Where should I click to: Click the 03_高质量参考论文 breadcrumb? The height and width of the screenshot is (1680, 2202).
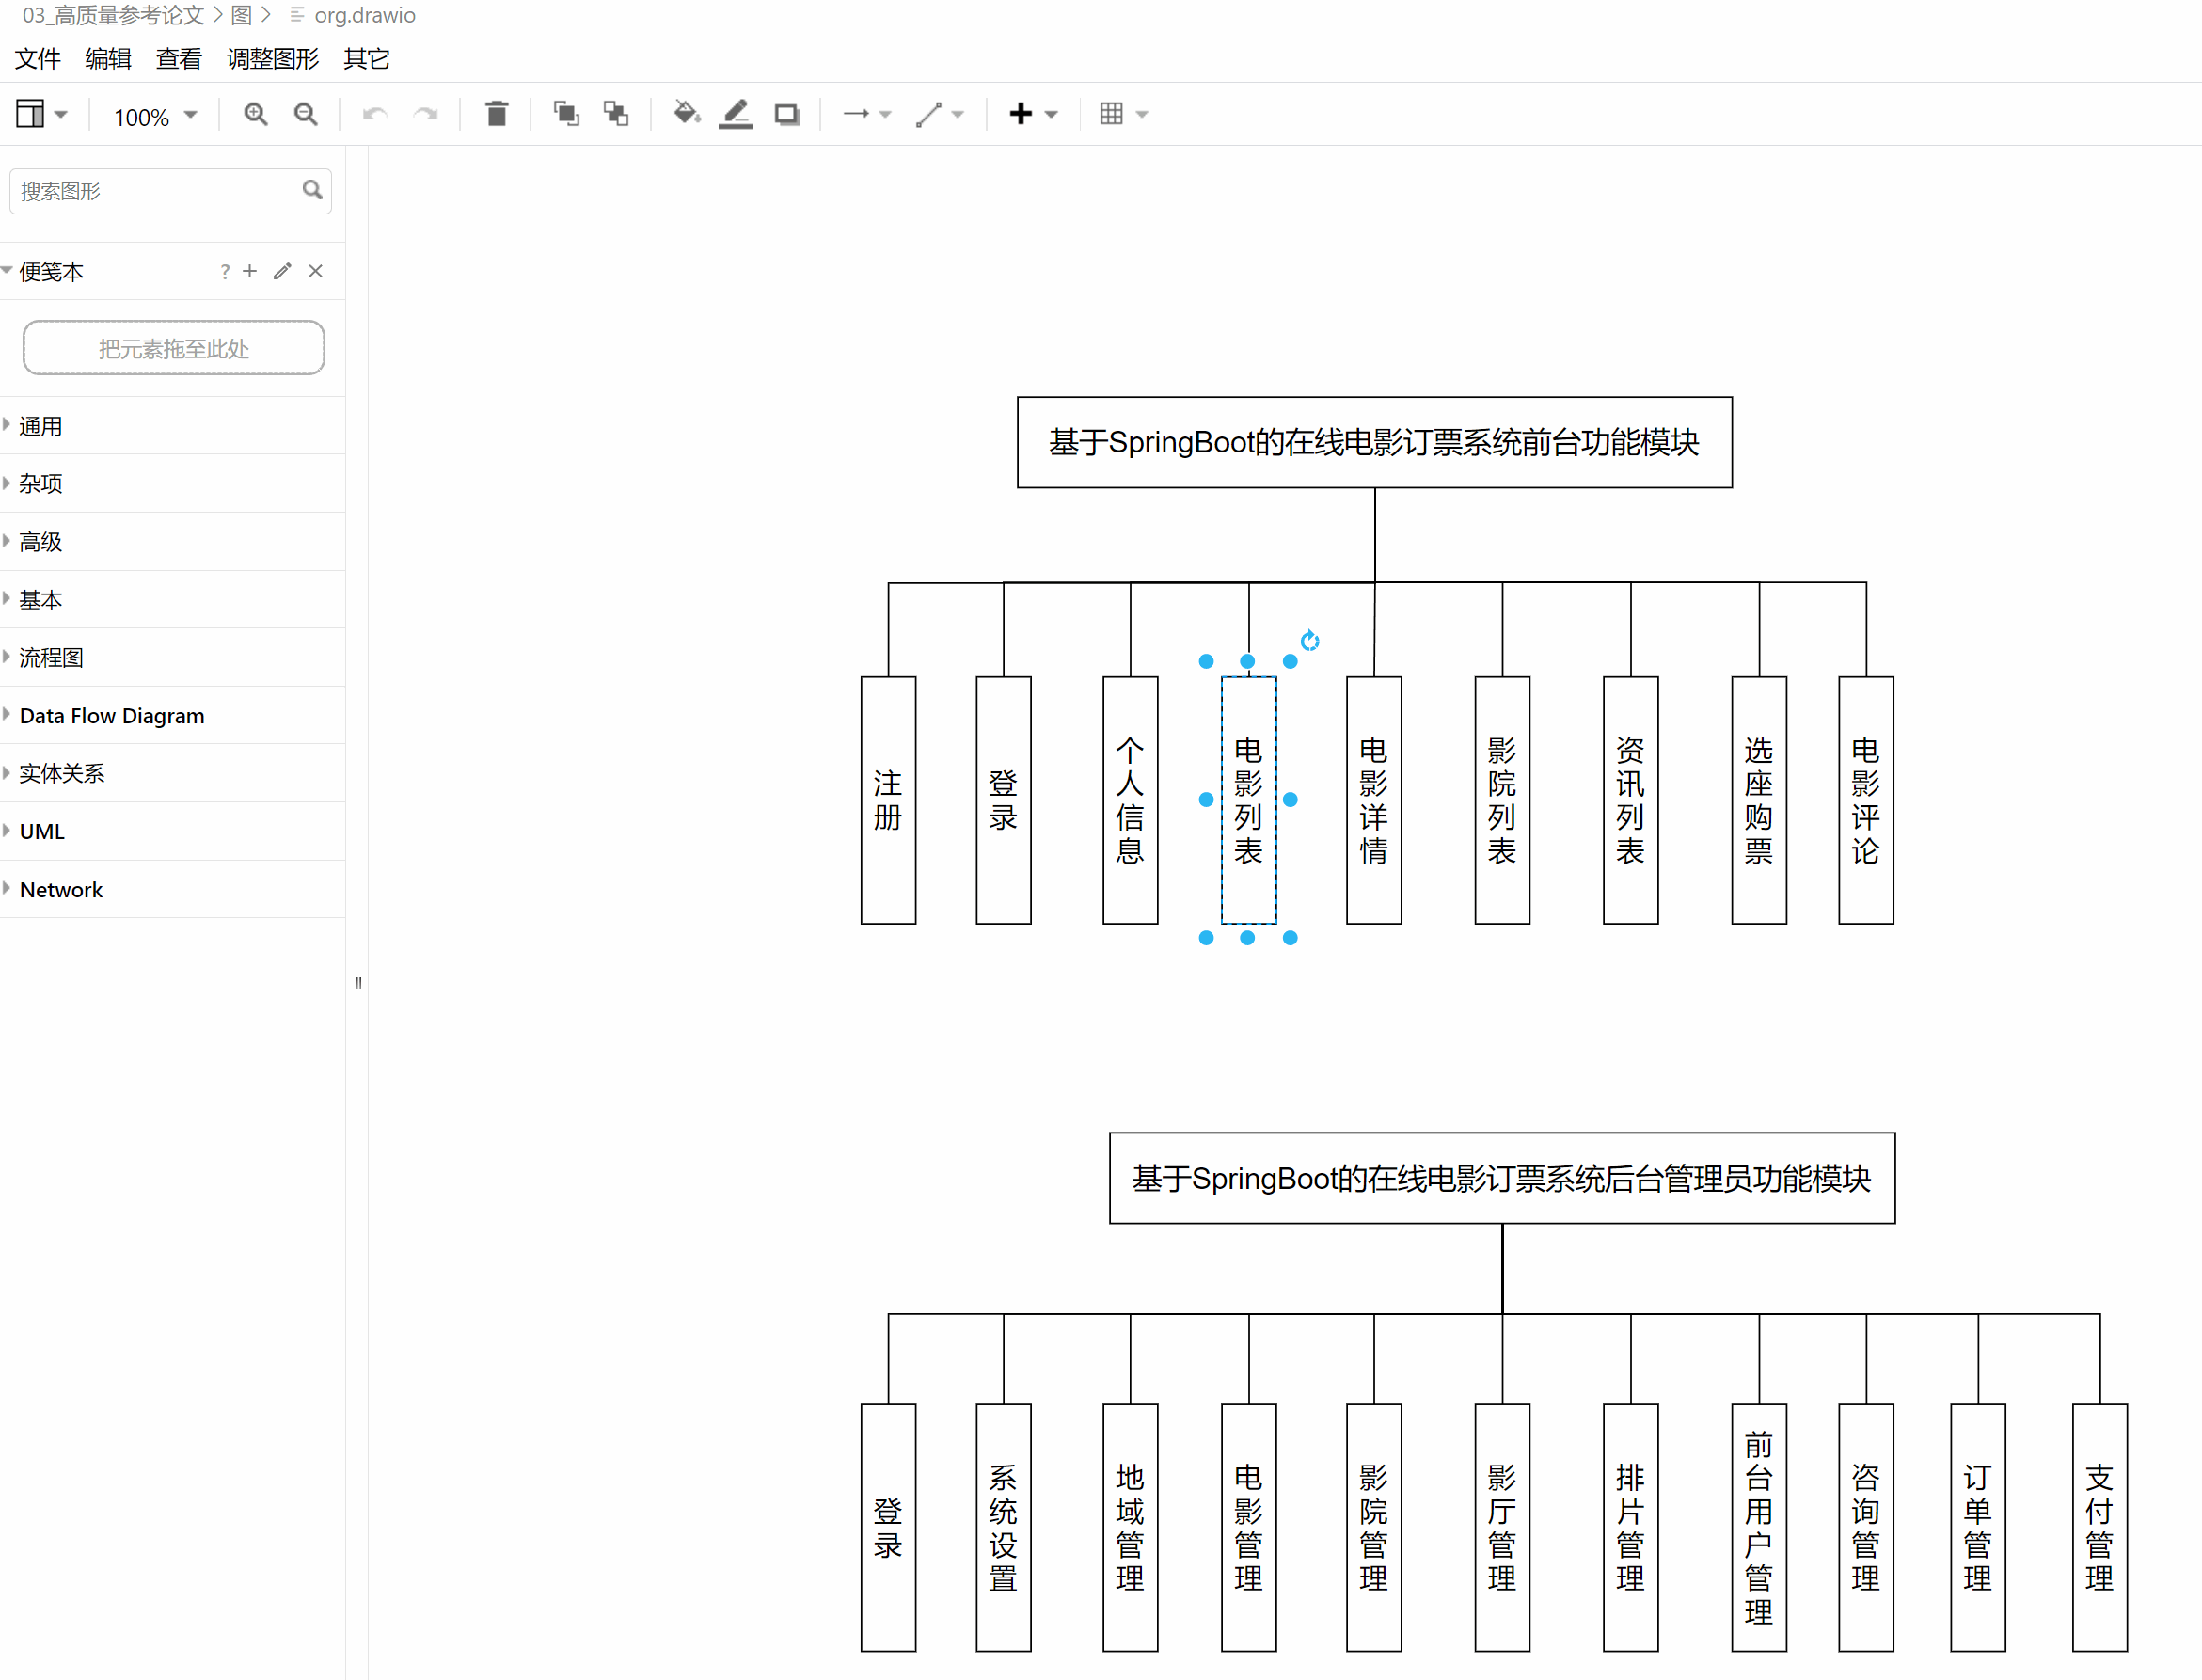pyautogui.click(x=113, y=15)
